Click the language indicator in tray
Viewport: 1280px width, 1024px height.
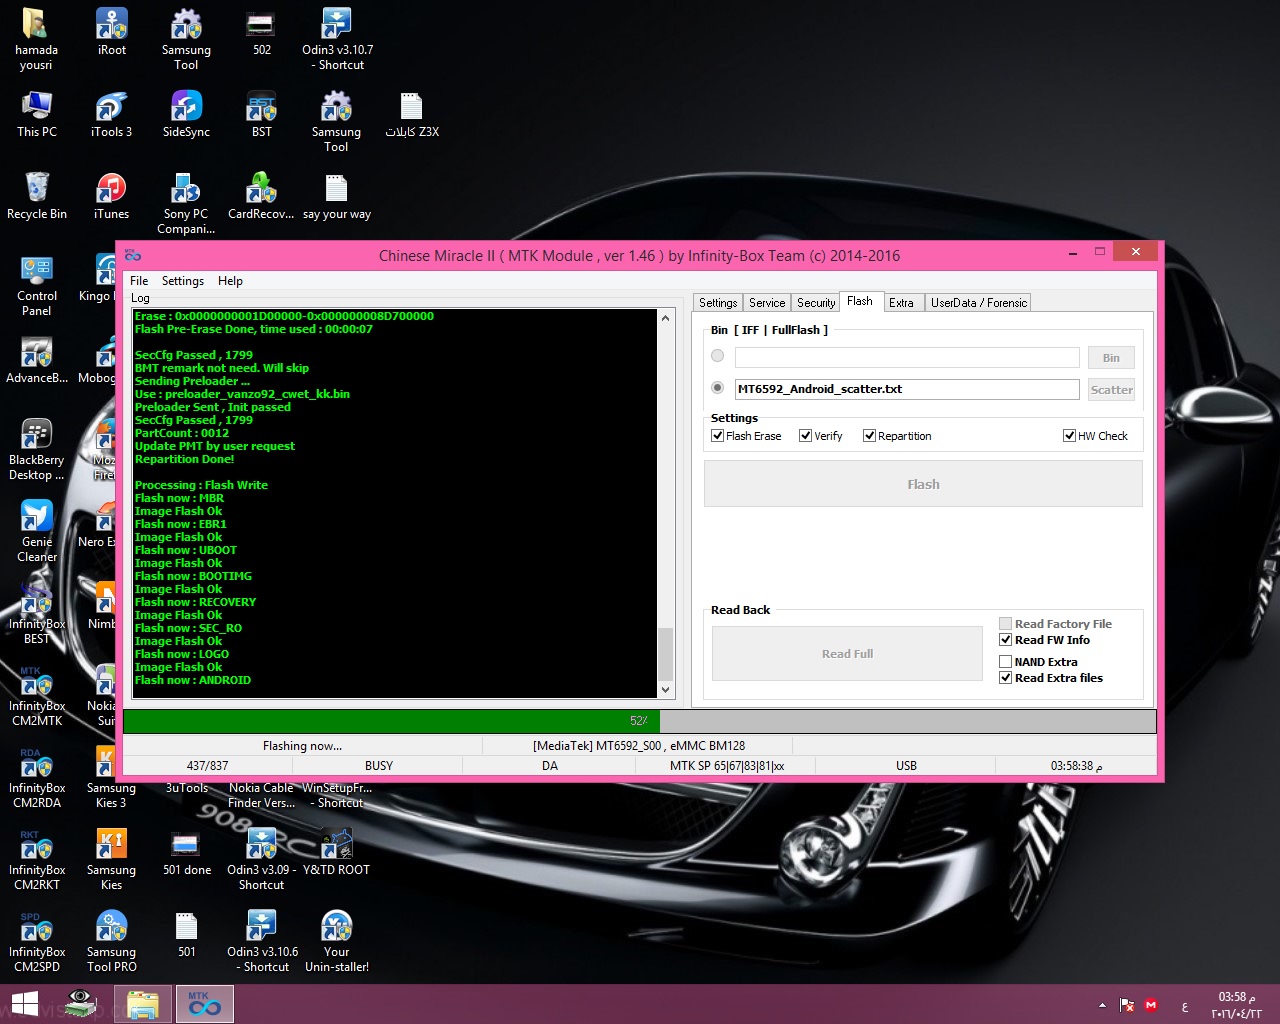coord(1185,1005)
